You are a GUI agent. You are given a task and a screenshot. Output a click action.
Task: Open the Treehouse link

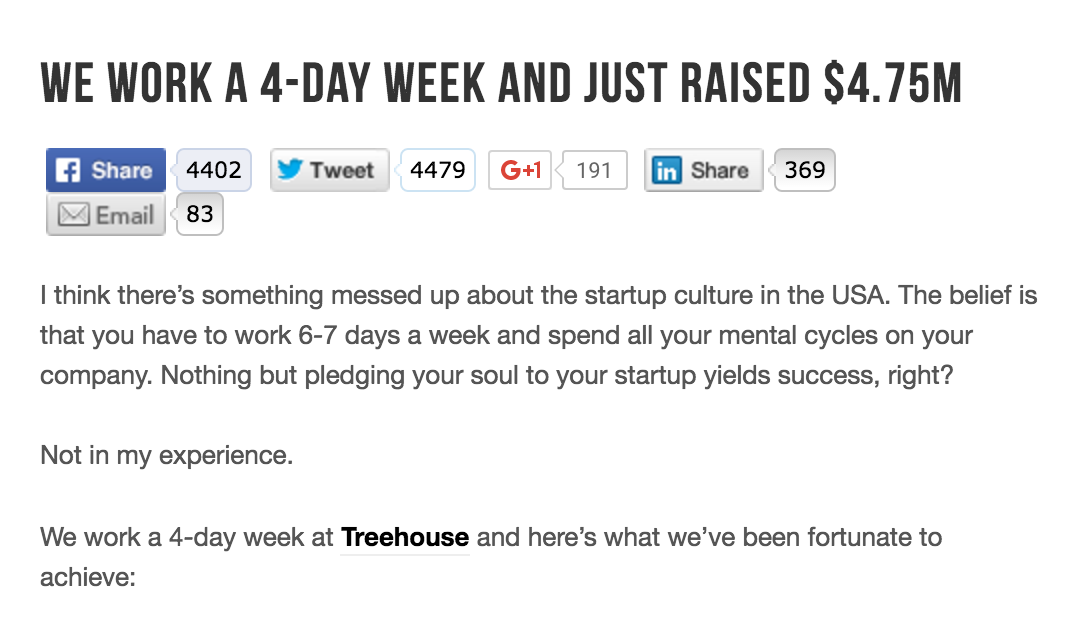[405, 537]
